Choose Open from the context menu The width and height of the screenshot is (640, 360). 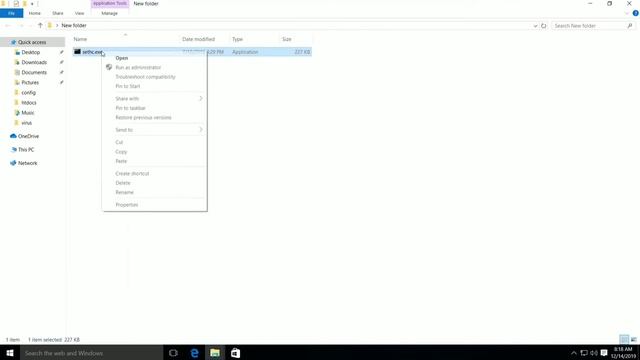(122, 58)
